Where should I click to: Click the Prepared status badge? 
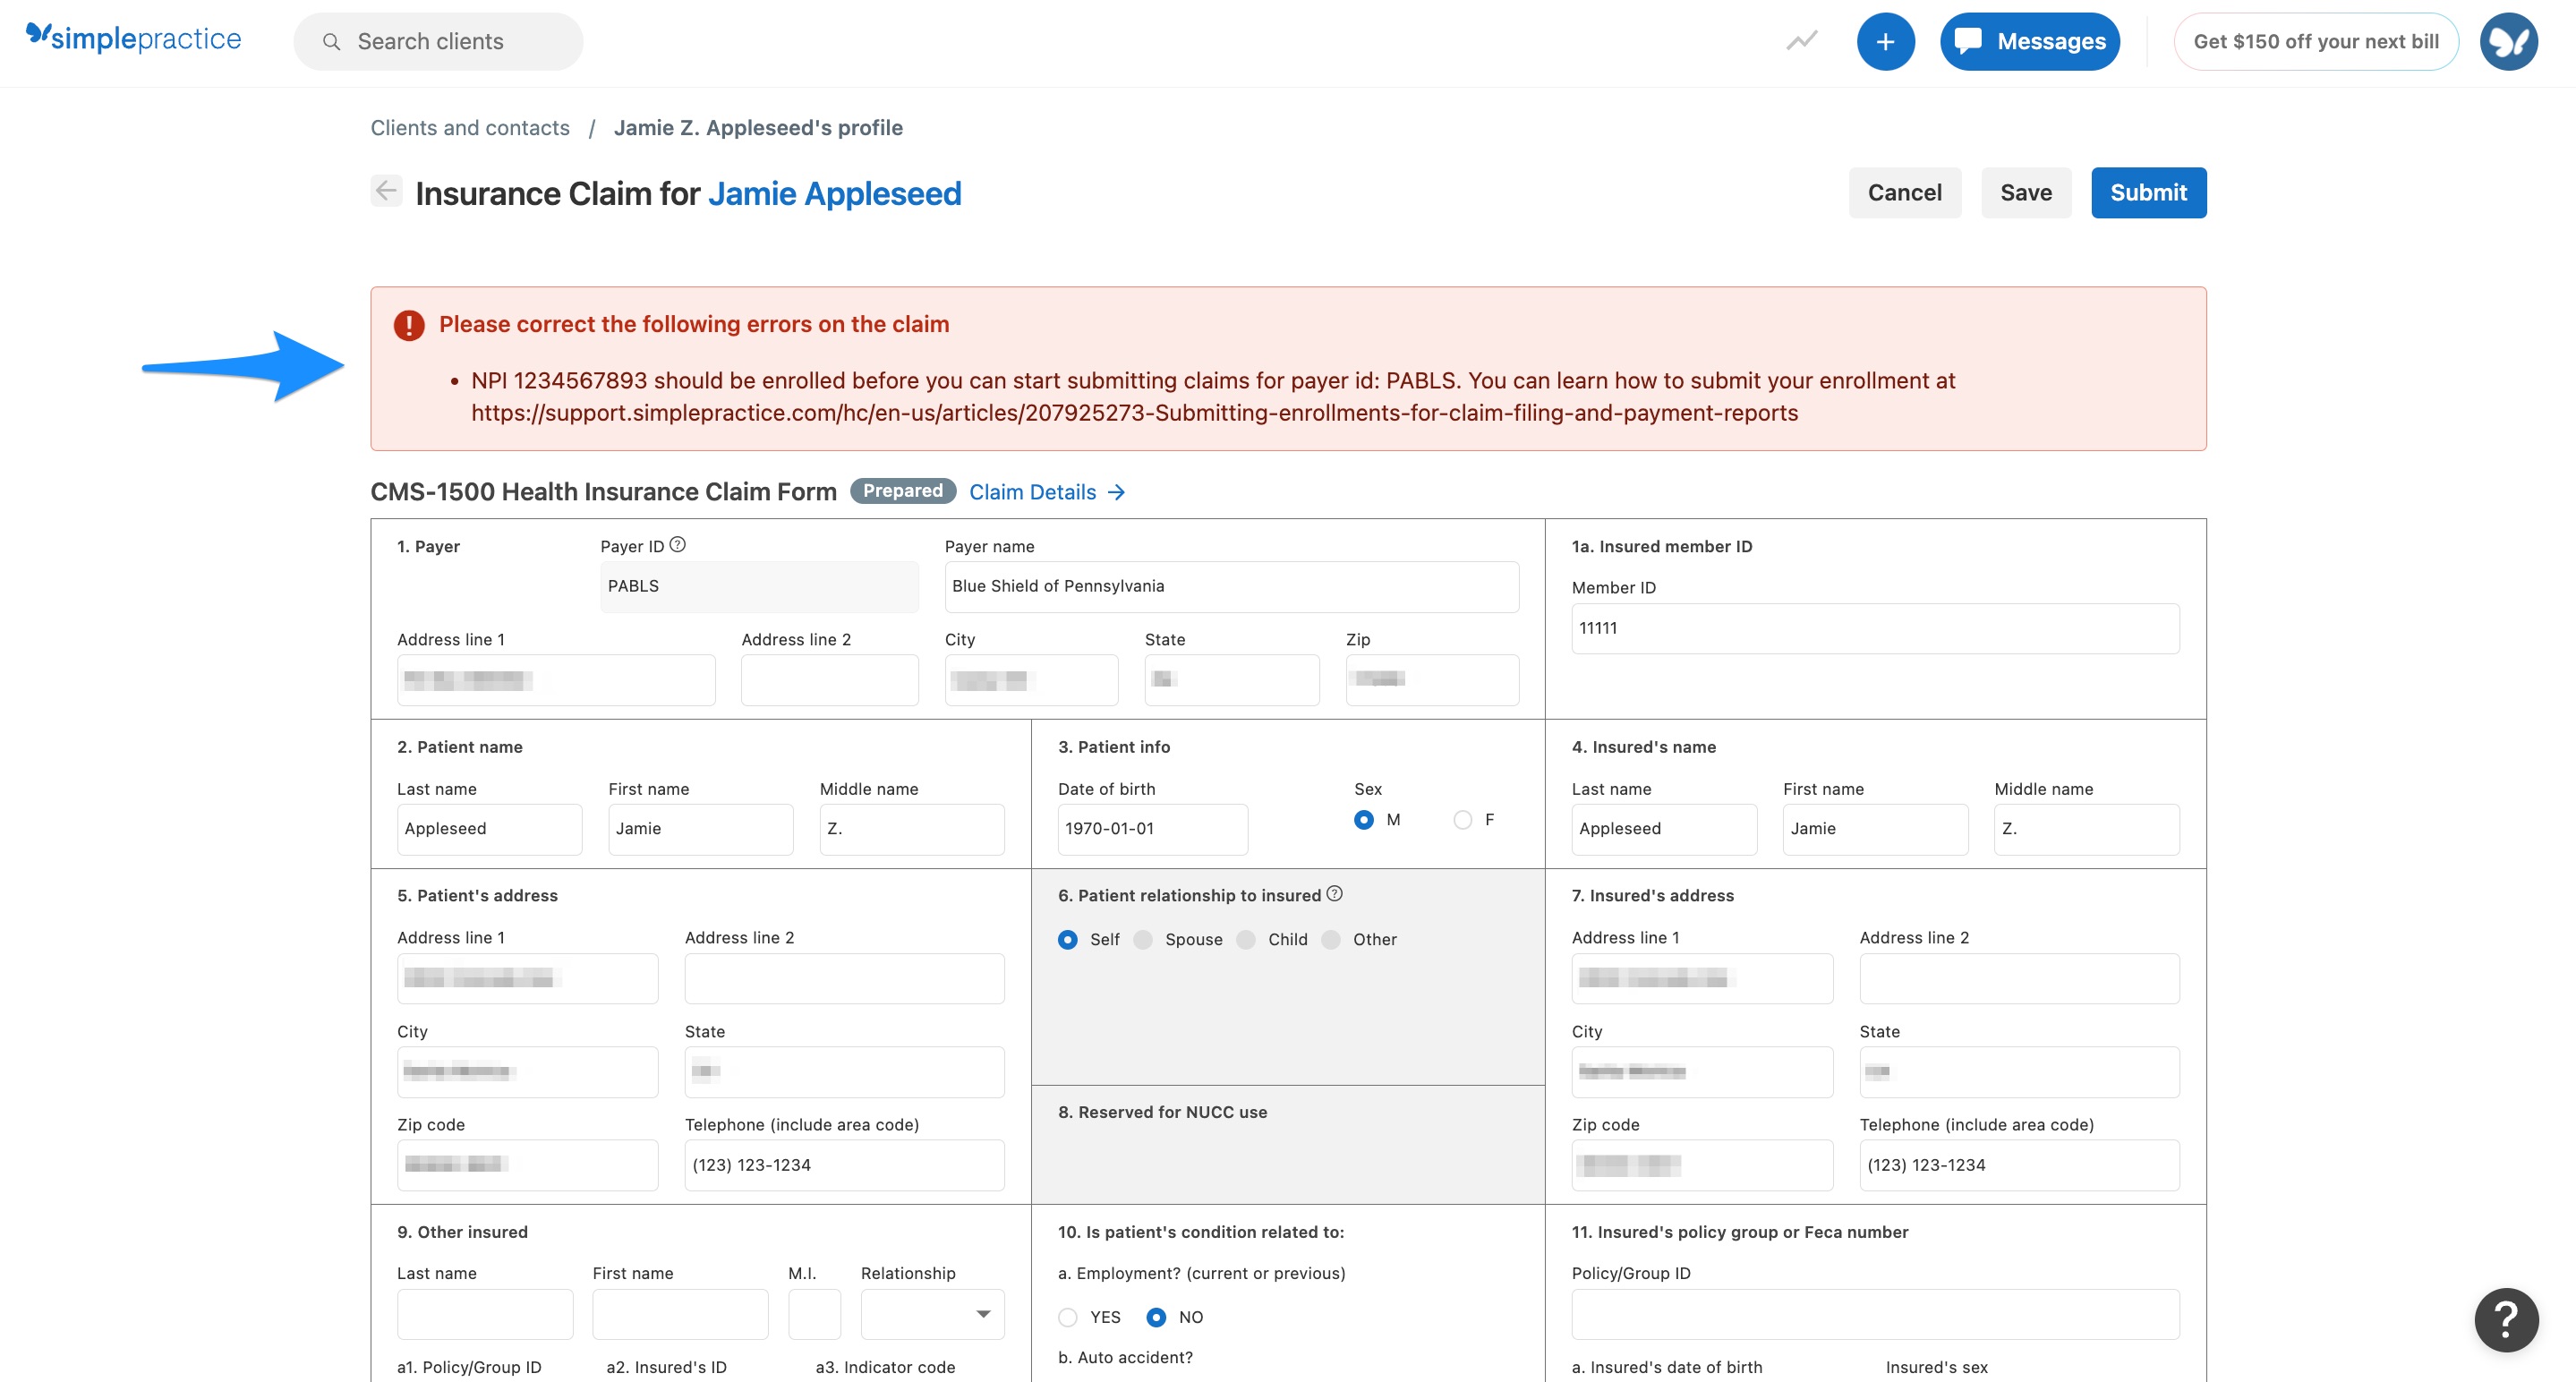(x=902, y=491)
